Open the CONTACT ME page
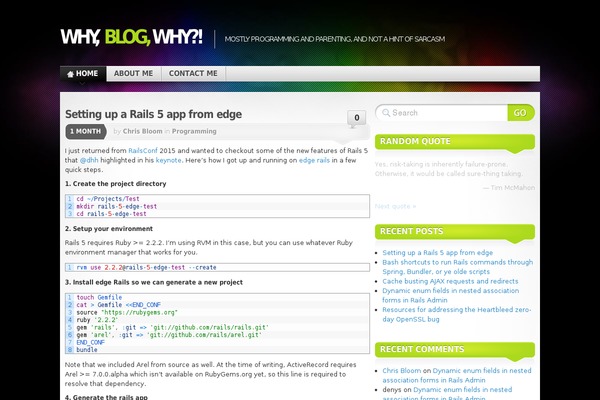This screenshot has width=600, height=400. 193,73
